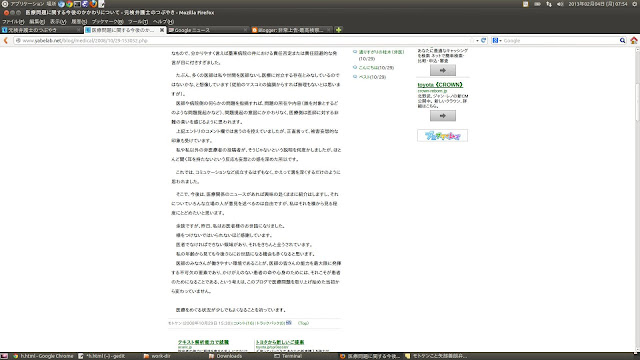Open the 場所 menu in the top panel

pos(51,4)
